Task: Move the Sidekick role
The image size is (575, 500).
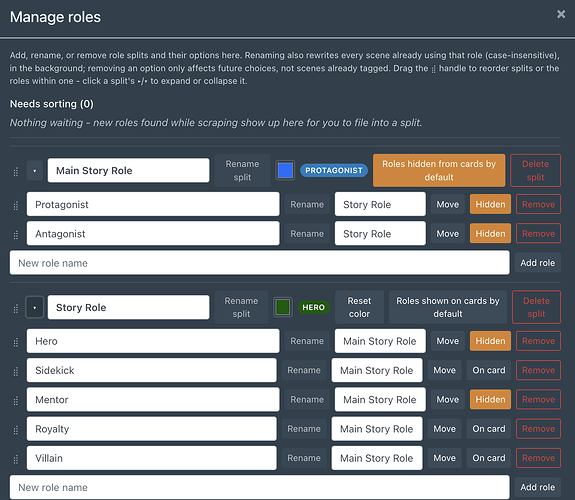Action: pos(444,370)
